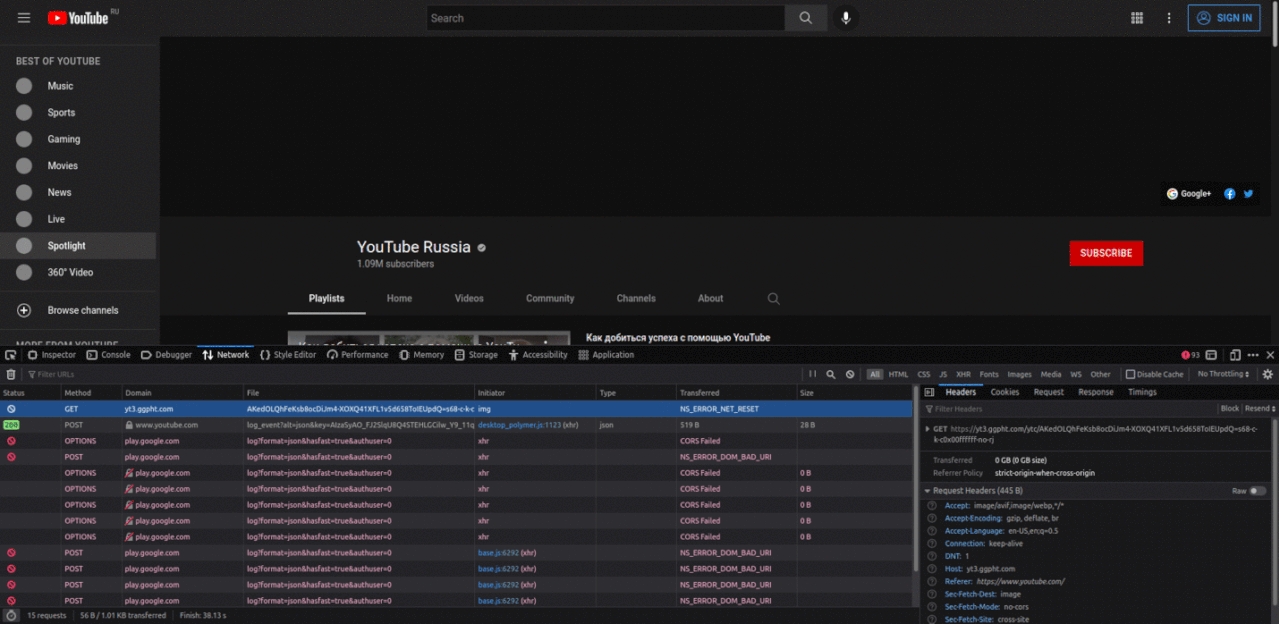Viewport: 1280px width, 624px height.
Task: Open the Debugger devtools tab
Action: [x=166, y=355]
